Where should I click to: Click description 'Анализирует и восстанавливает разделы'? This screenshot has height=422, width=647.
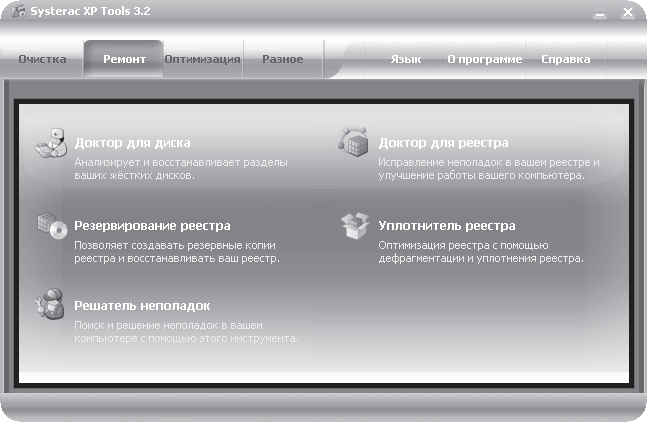point(181,163)
